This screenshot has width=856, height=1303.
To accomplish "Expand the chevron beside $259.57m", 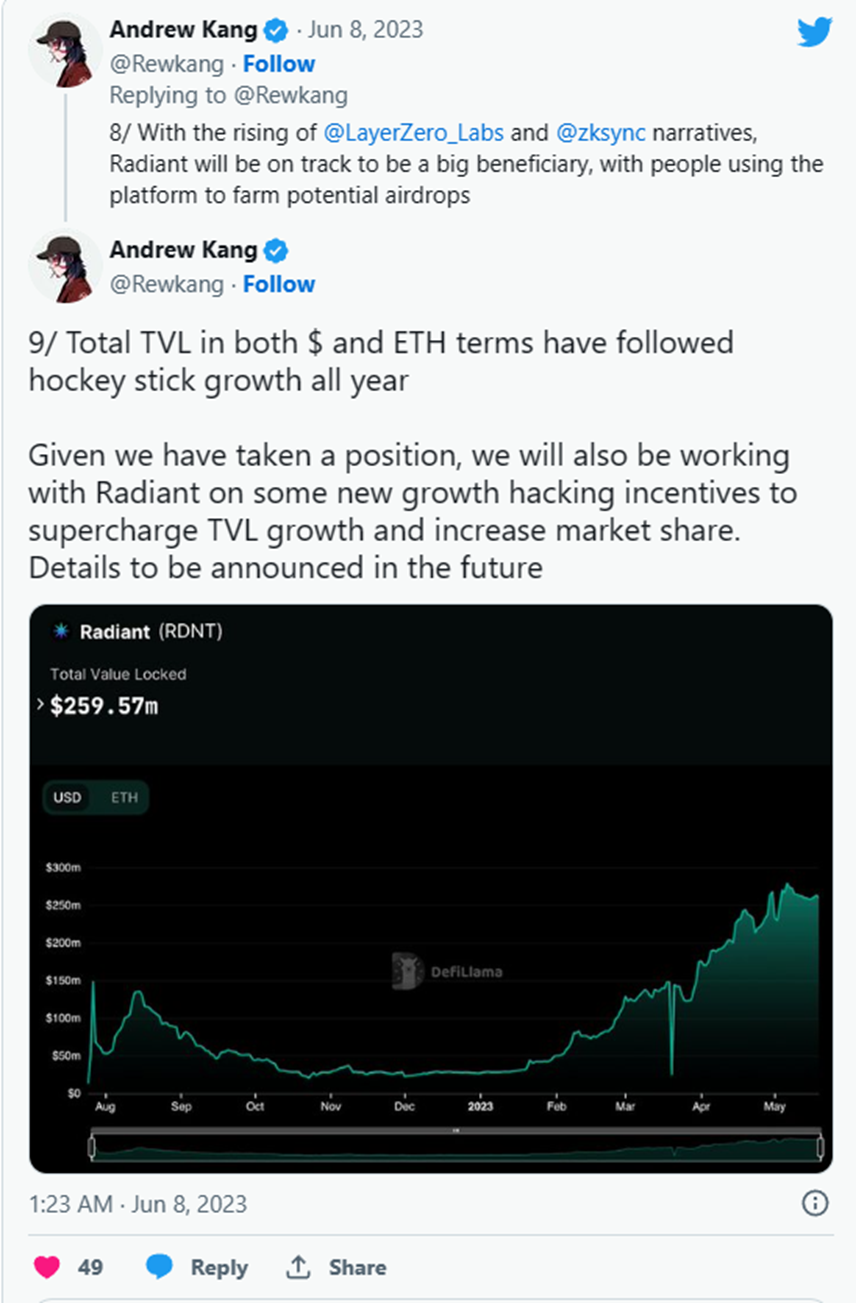I will [x=40, y=705].
